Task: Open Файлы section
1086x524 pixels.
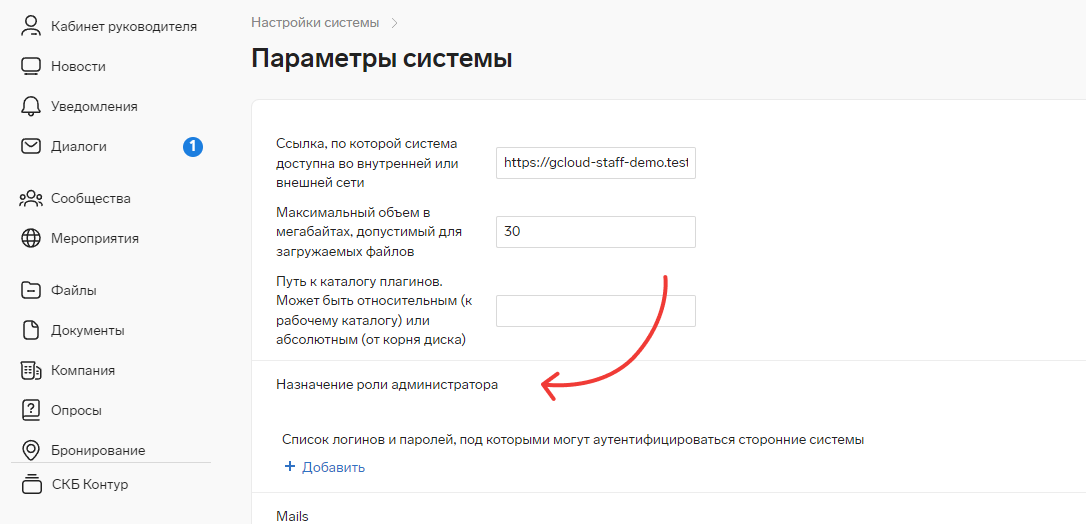Action: coord(73,290)
